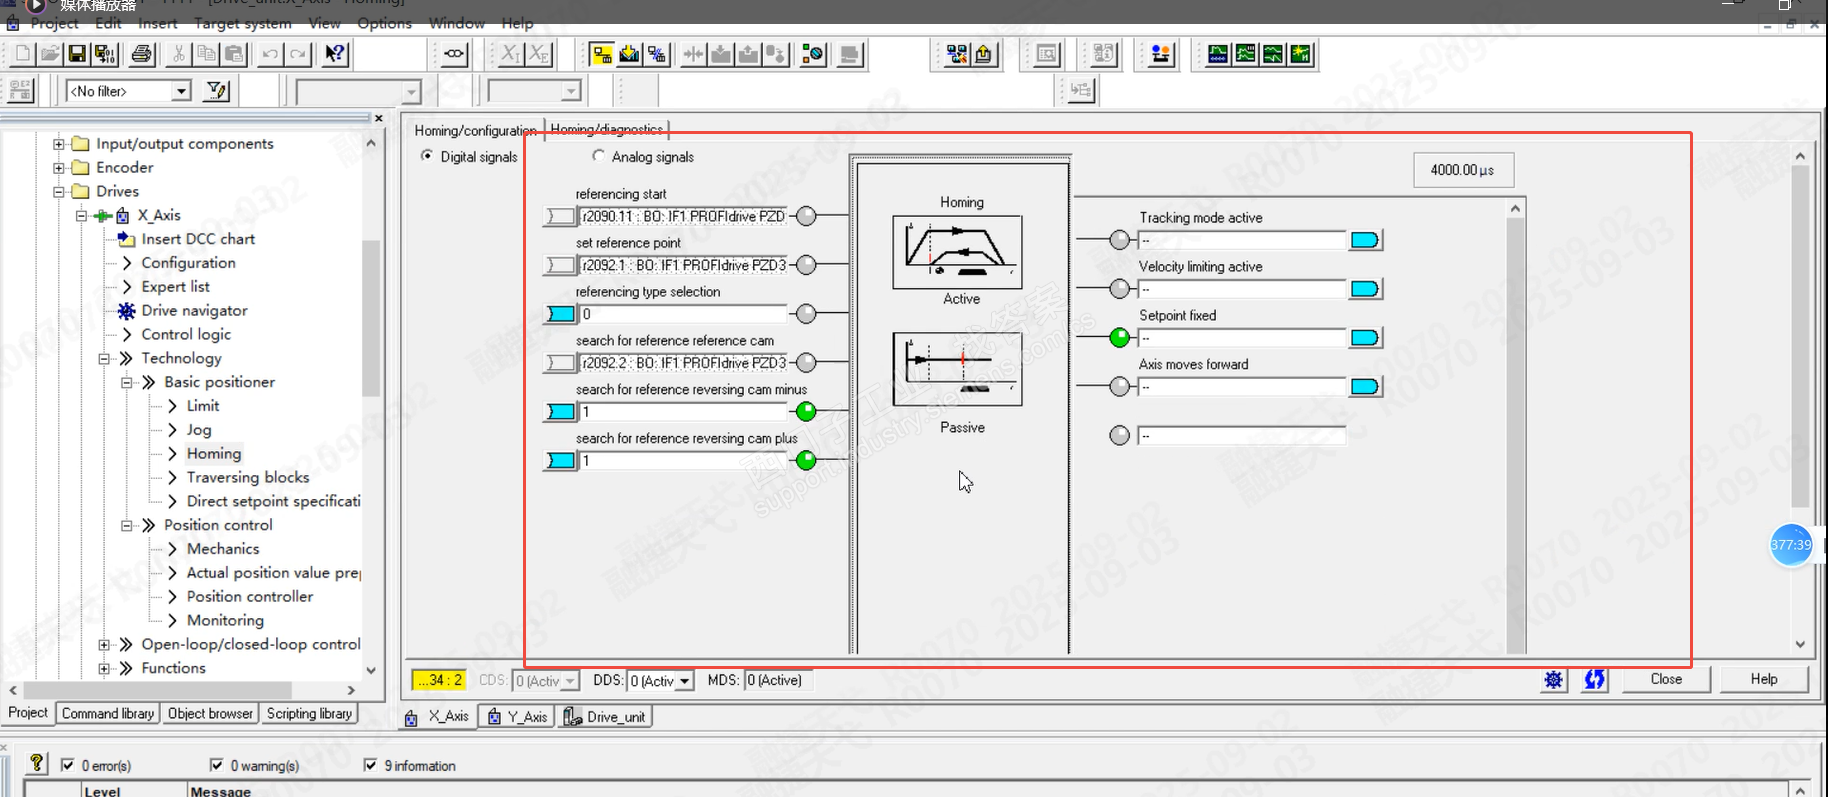Collapse the Position control node

tap(127, 526)
